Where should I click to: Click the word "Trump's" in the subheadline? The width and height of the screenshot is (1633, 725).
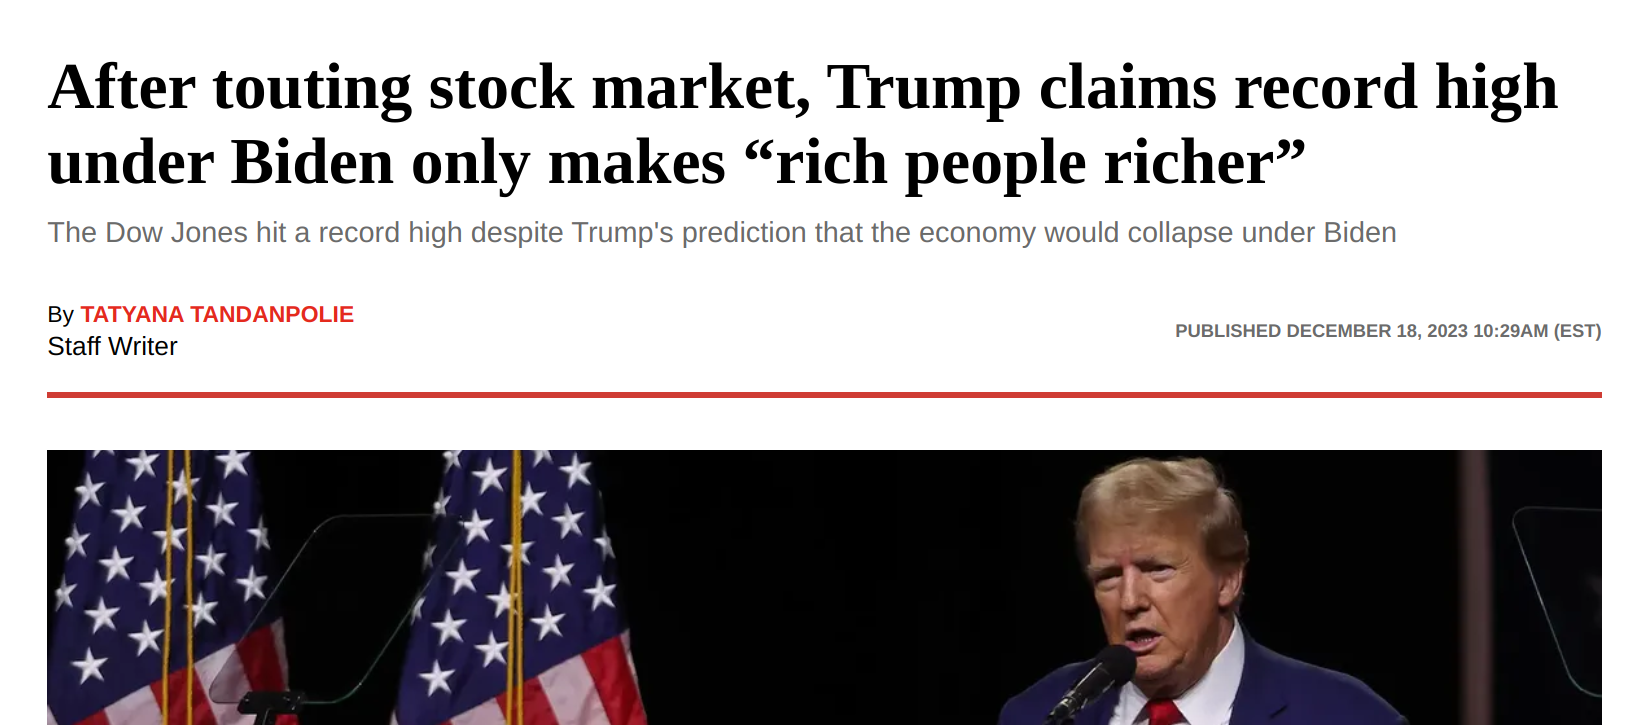click(x=622, y=233)
